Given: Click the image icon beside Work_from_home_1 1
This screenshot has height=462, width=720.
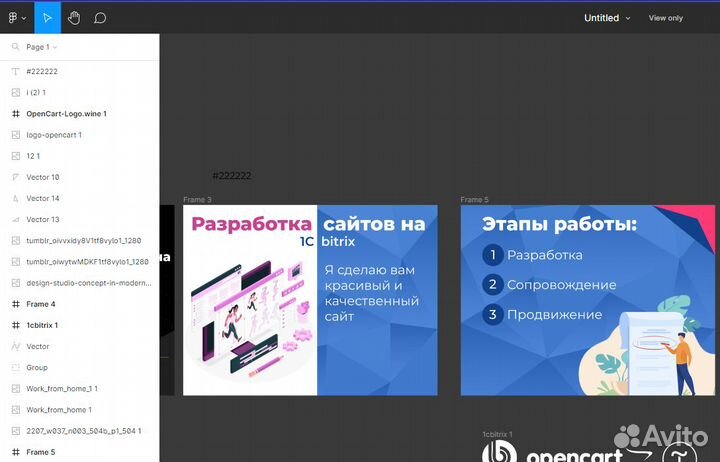Looking at the screenshot, I should click(16, 389).
